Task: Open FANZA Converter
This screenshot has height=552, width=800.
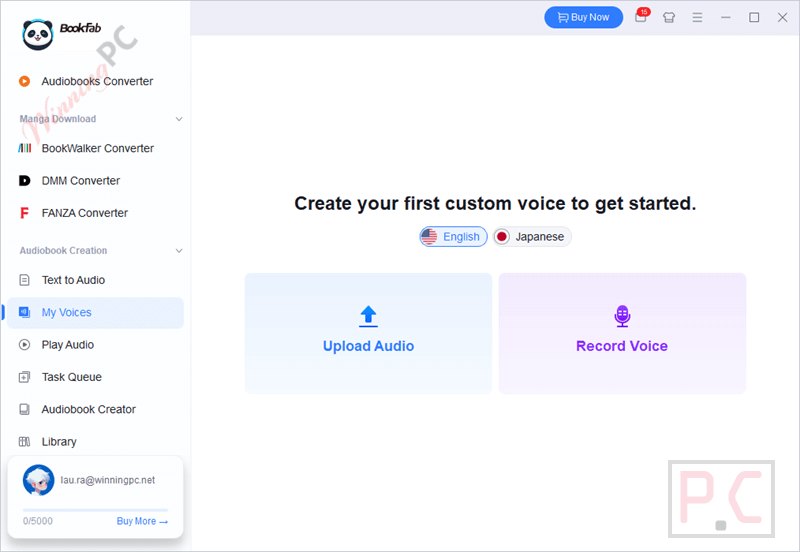Action: 85,213
